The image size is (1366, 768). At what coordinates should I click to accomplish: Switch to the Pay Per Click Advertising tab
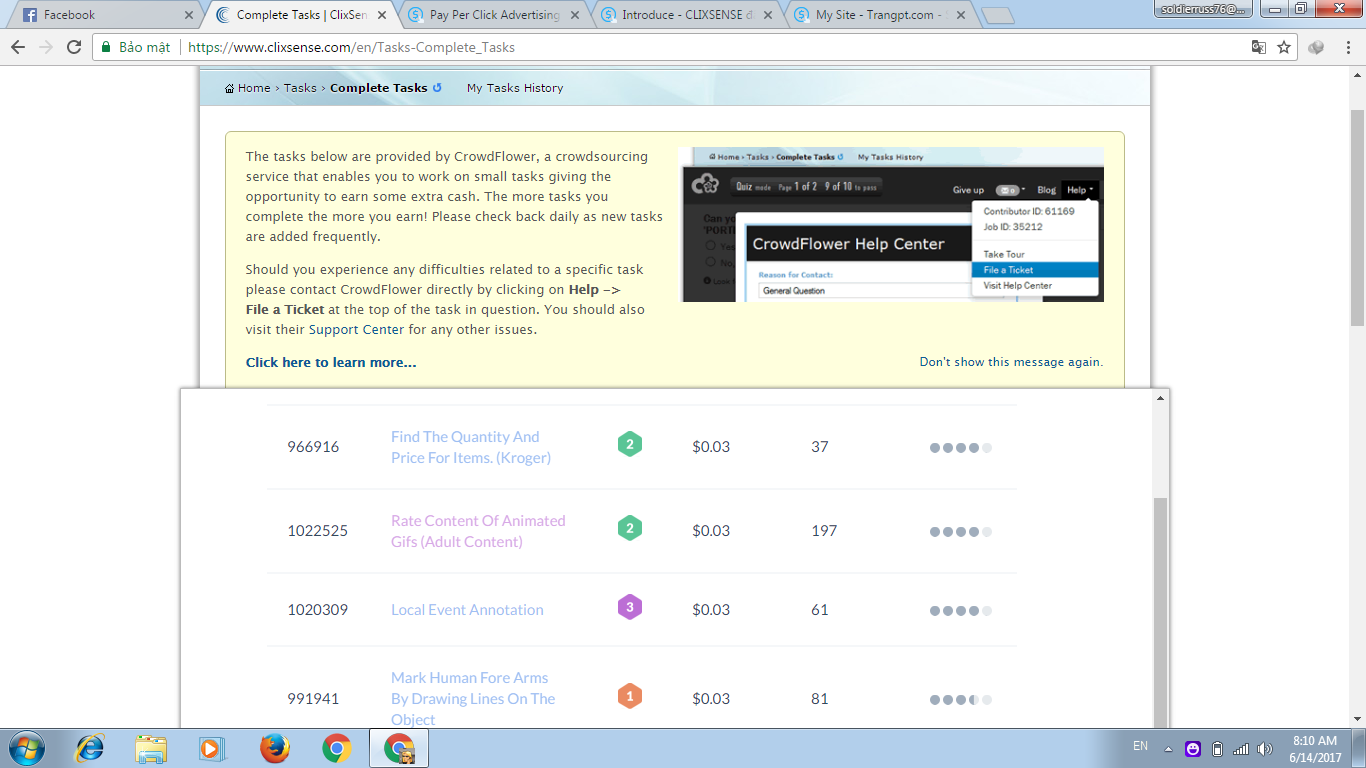(x=493, y=15)
